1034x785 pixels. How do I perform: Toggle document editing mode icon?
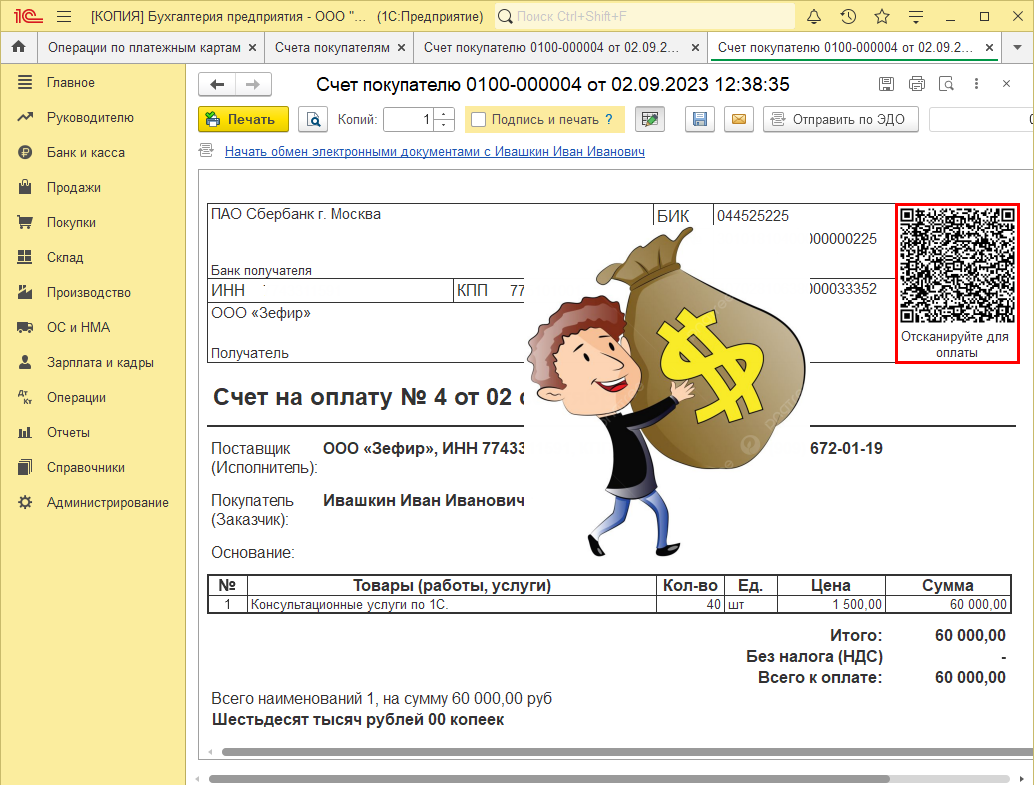pos(650,119)
